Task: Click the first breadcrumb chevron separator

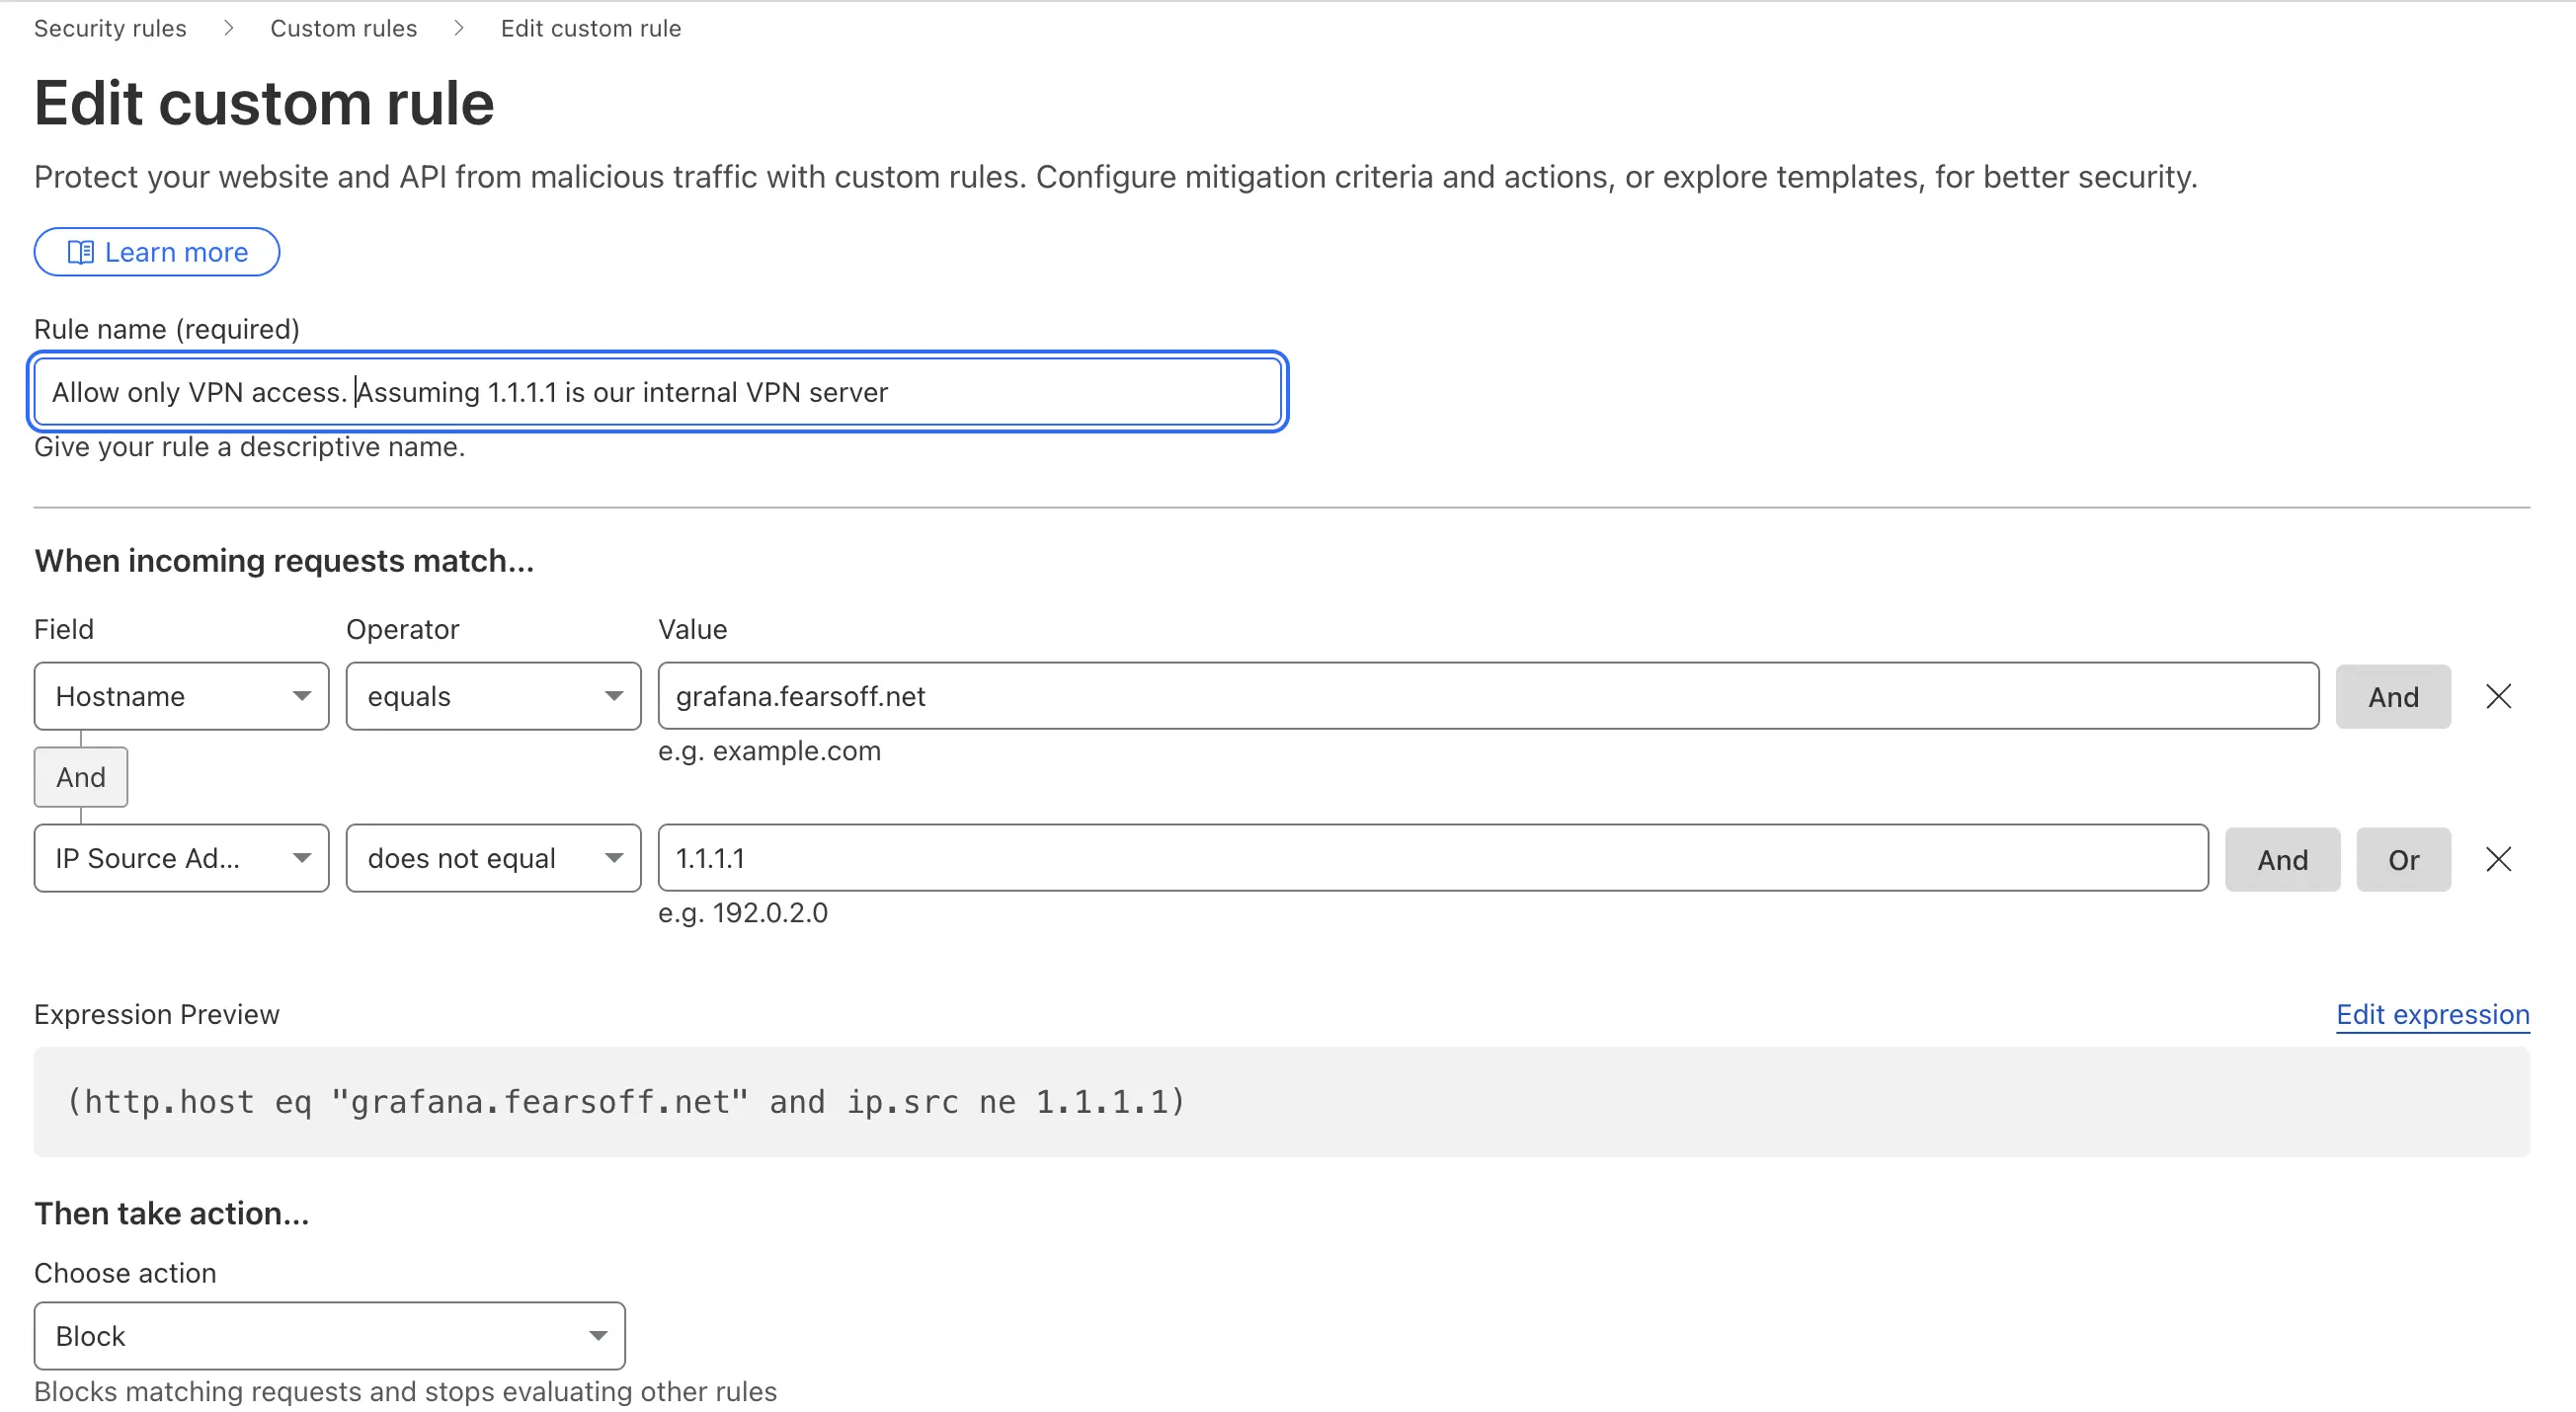Action: coord(228,28)
